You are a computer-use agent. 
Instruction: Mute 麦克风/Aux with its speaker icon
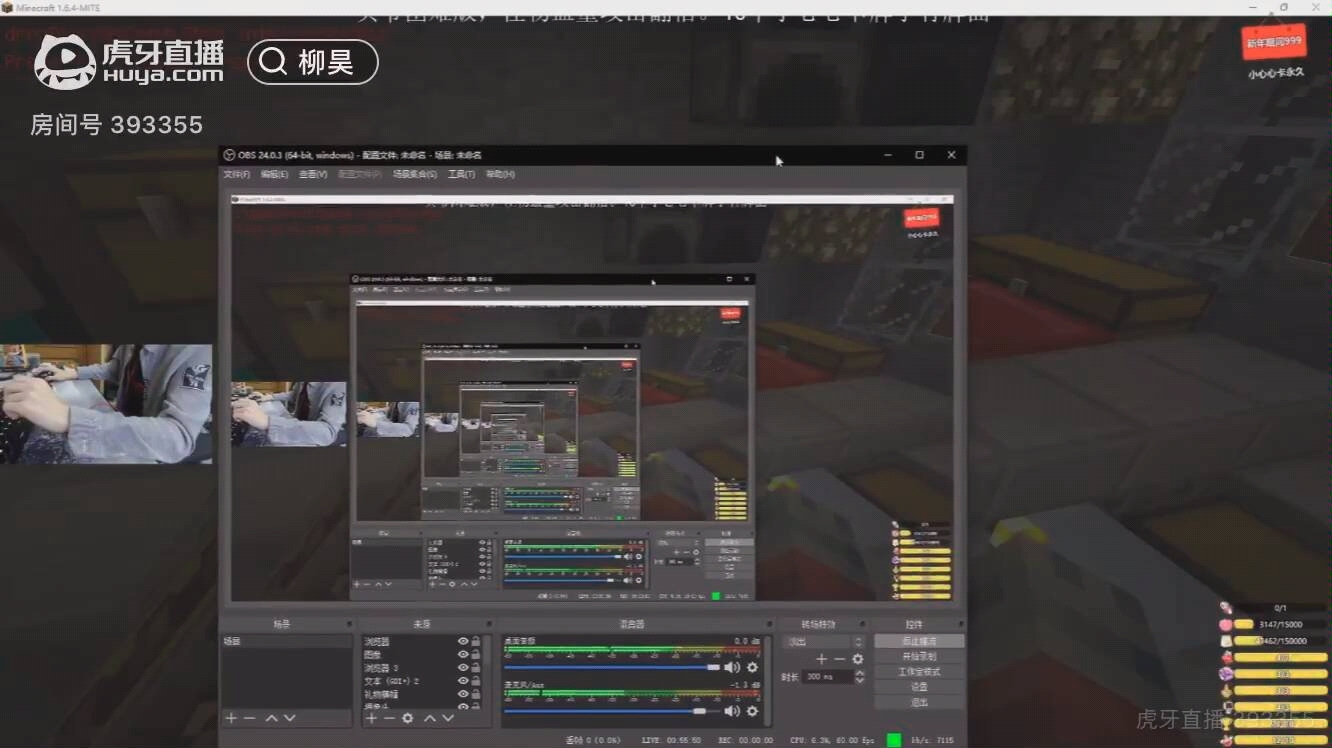(731, 711)
